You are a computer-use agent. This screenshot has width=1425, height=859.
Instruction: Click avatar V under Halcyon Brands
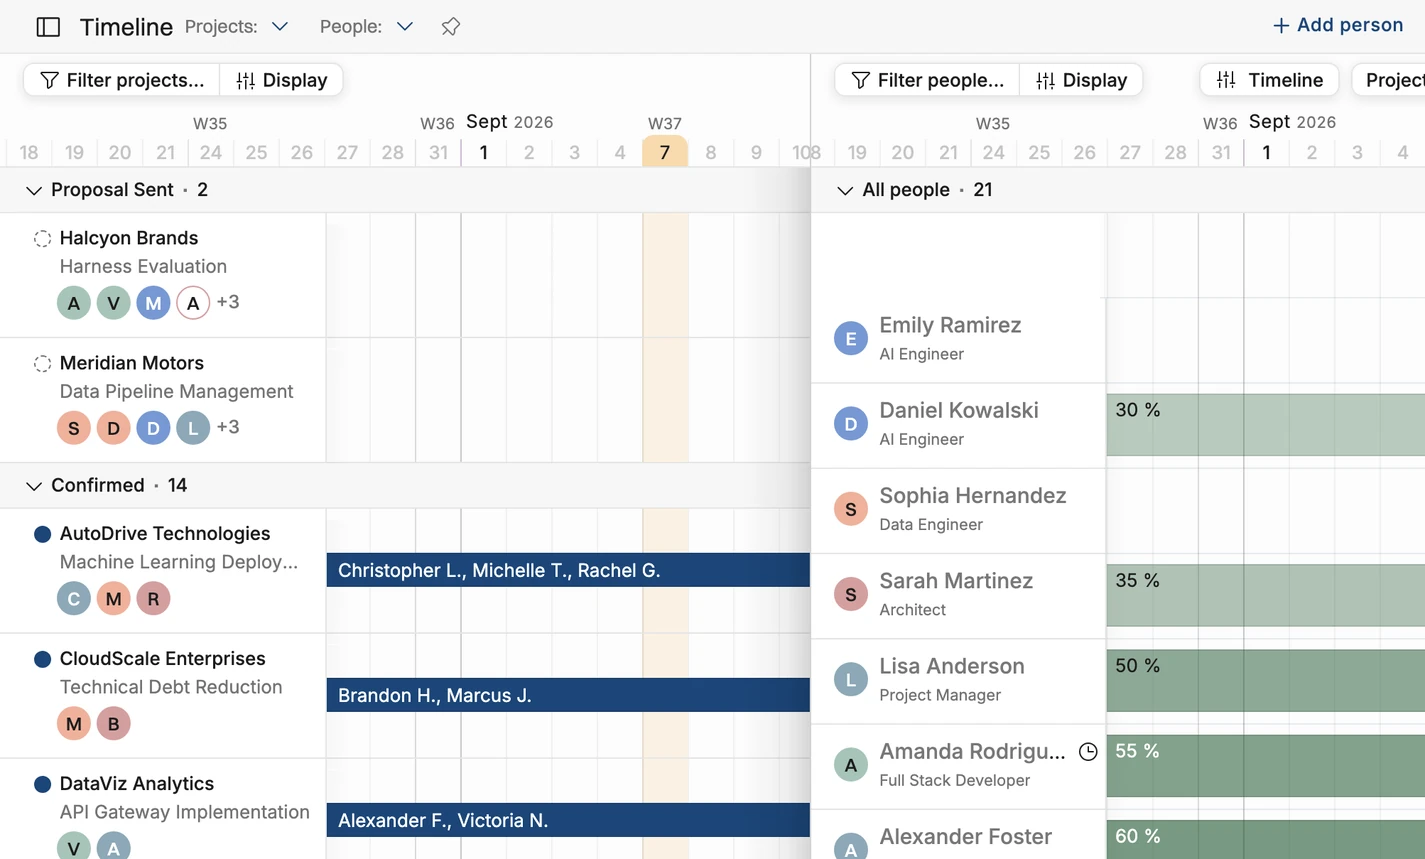pos(113,303)
